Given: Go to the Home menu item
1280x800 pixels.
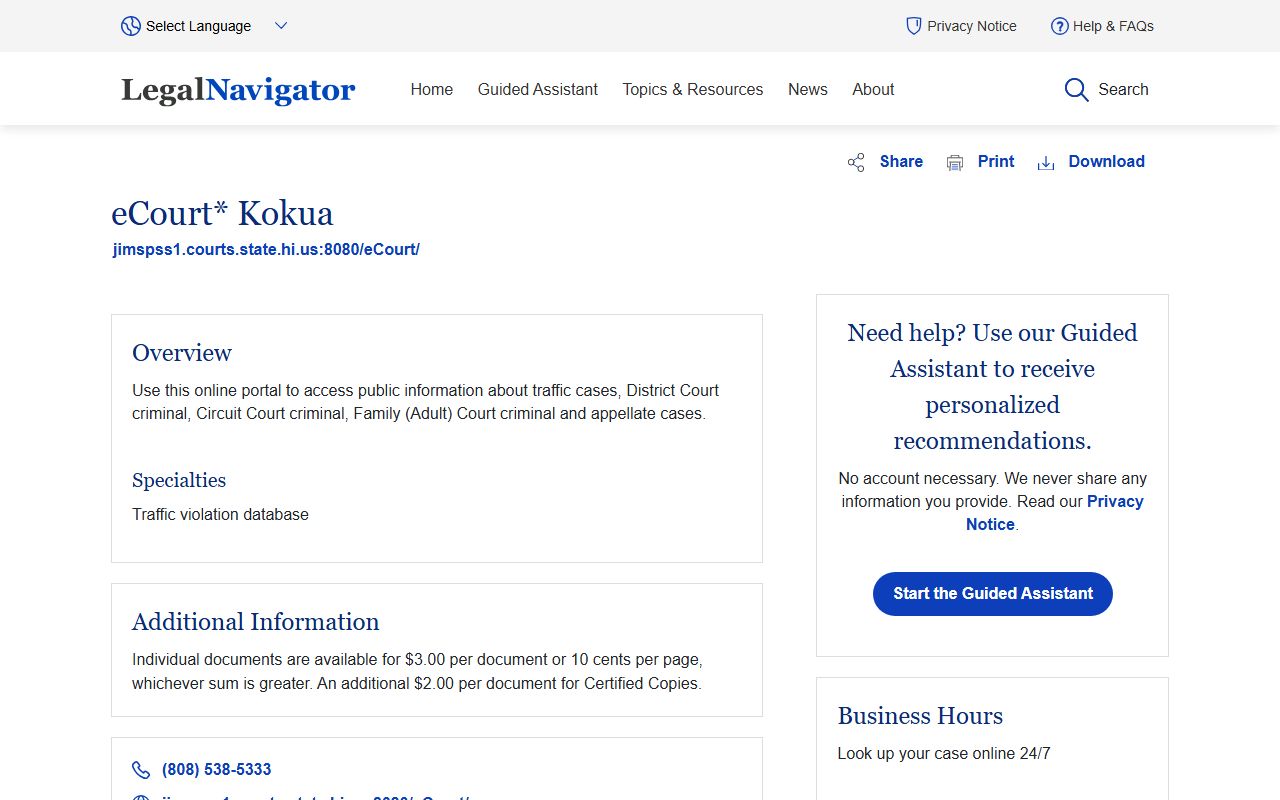Looking at the screenshot, I should click(432, 89).
